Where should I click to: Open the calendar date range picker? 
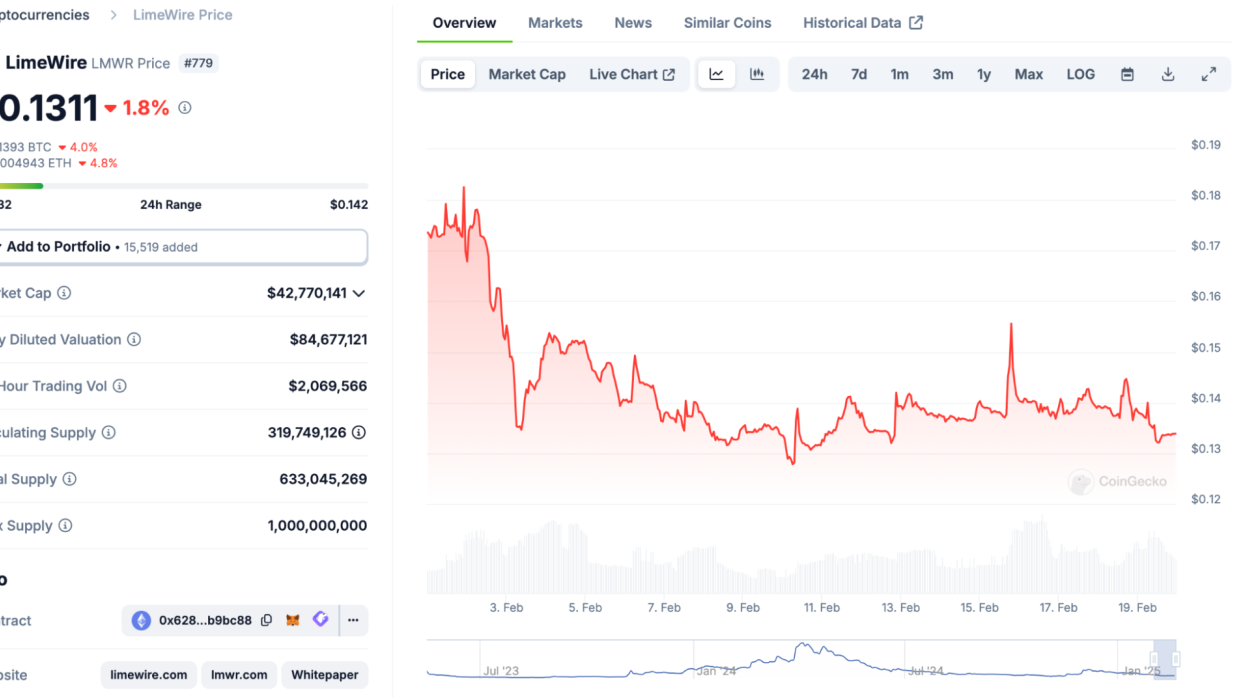[1127, 74]
